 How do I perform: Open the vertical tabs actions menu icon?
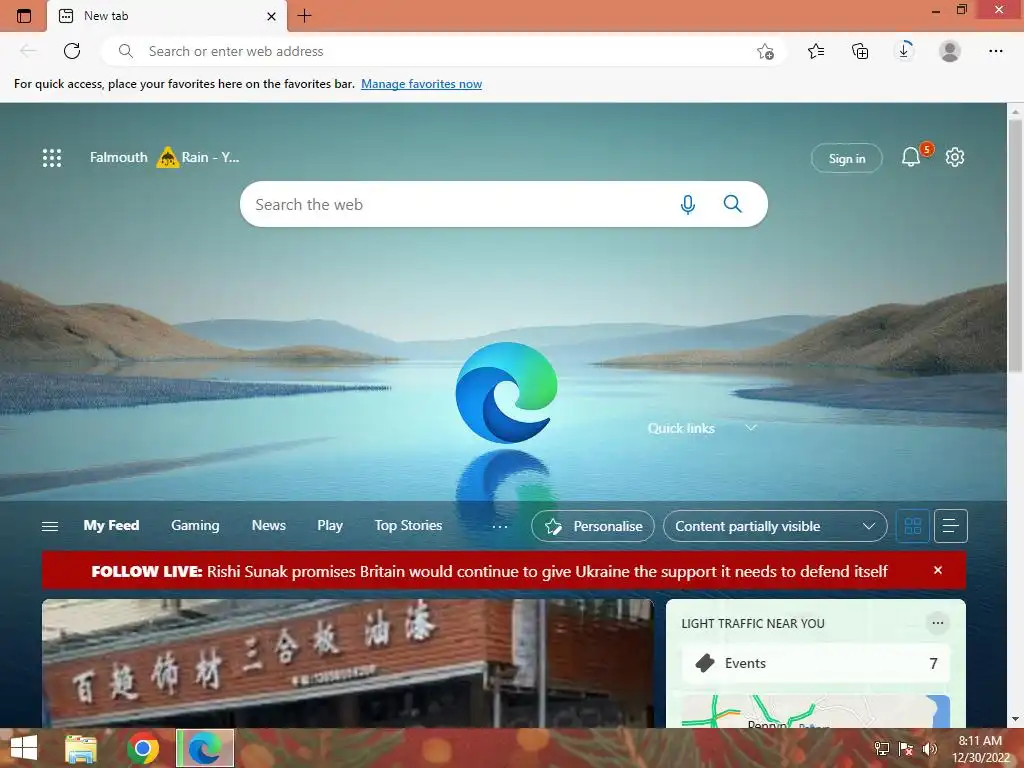[x=24, y=16]
